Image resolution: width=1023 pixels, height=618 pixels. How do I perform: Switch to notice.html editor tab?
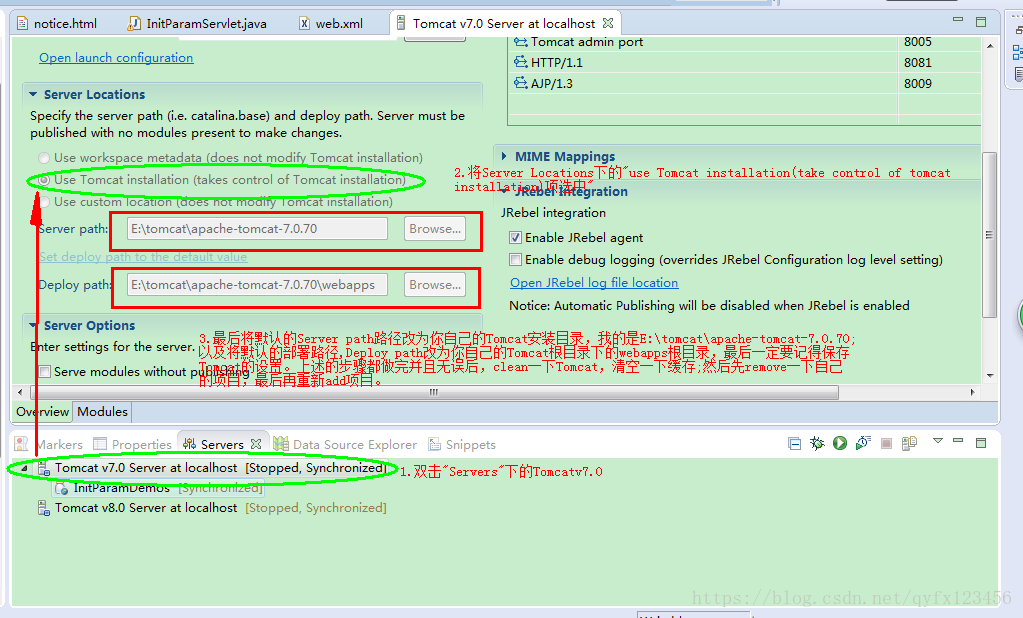[x=57, y=23]
